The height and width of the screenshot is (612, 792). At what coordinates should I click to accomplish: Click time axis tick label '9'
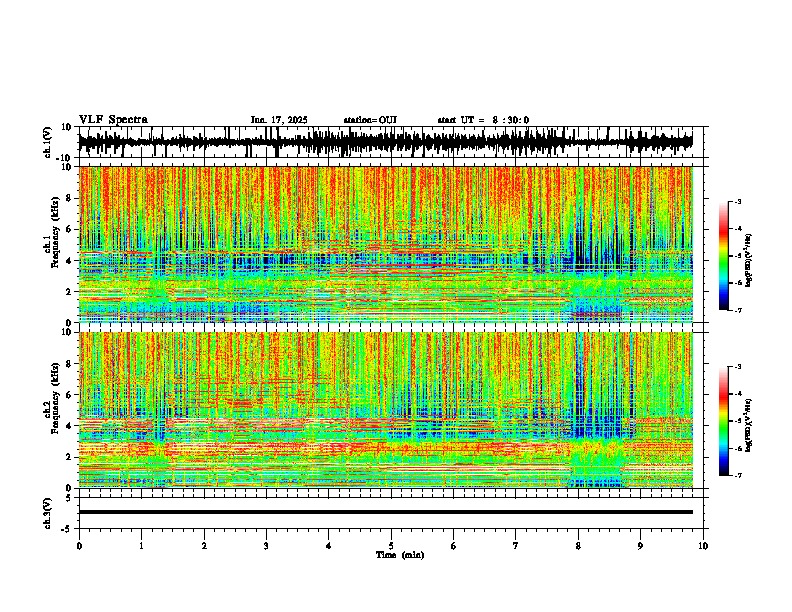pyautogui.click(x=640, y=546)
